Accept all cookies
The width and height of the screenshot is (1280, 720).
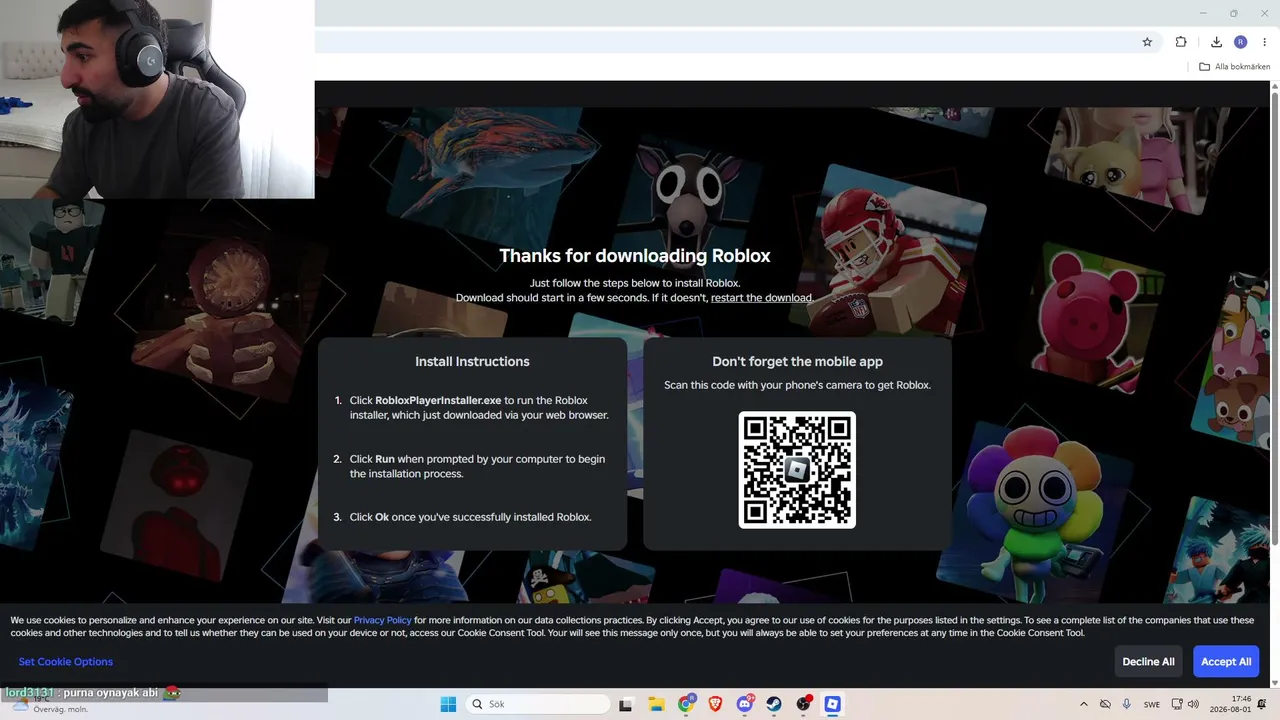tap(1226, 662)
